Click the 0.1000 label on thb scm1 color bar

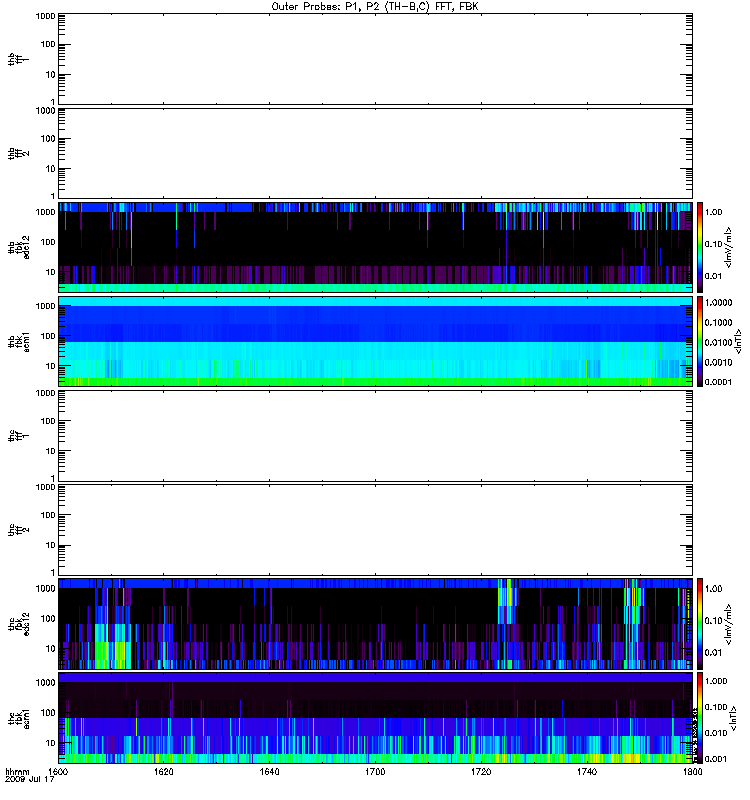[x=718, y=322]
